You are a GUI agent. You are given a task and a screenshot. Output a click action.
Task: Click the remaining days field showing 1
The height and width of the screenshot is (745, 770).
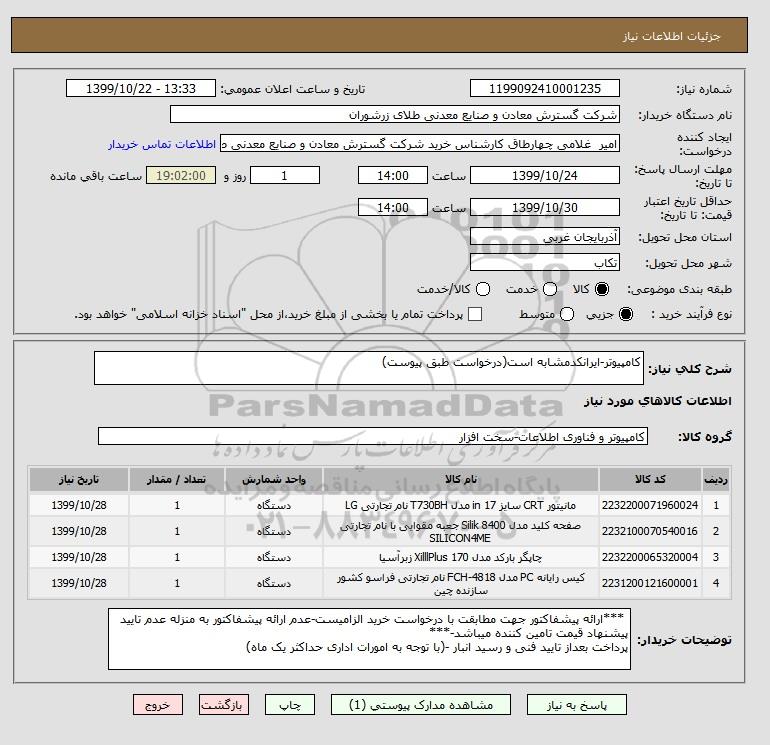285,175
